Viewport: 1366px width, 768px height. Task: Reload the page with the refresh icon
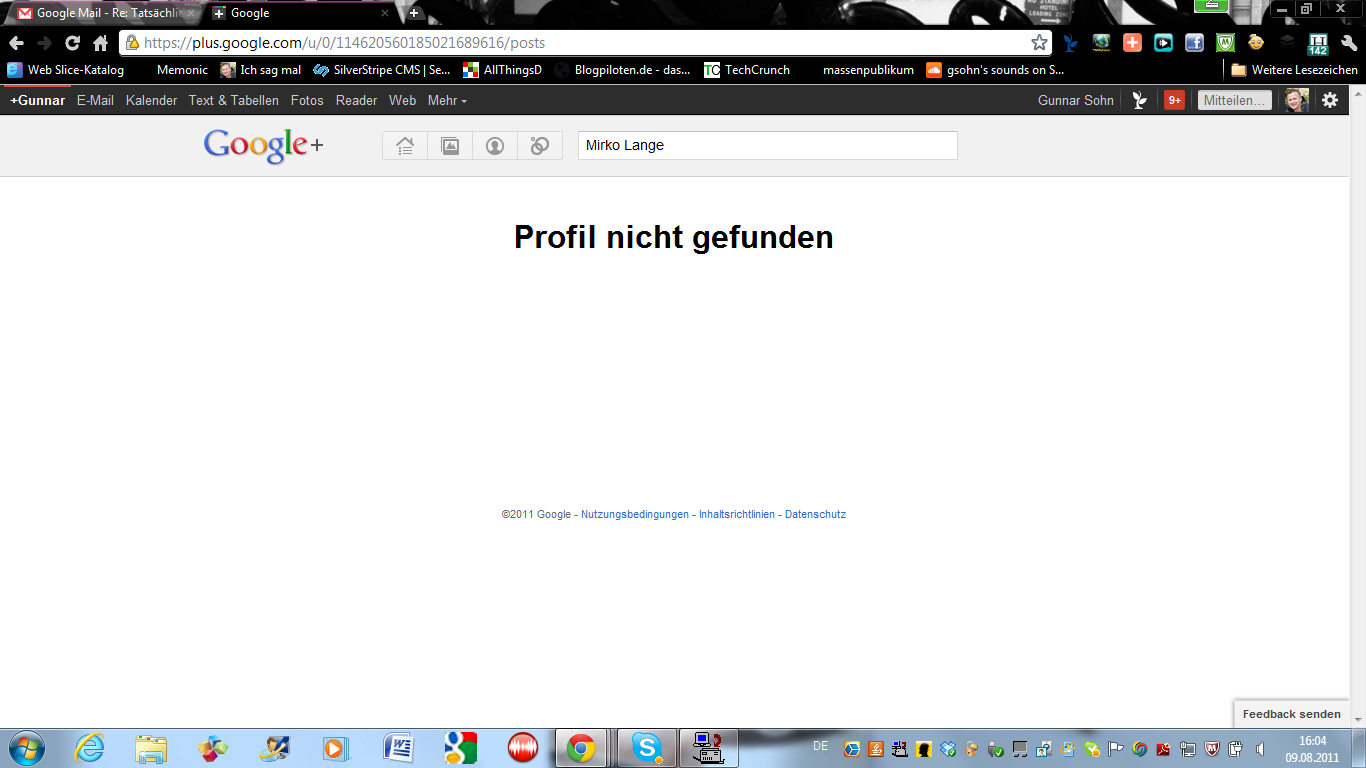pos(72,43)
